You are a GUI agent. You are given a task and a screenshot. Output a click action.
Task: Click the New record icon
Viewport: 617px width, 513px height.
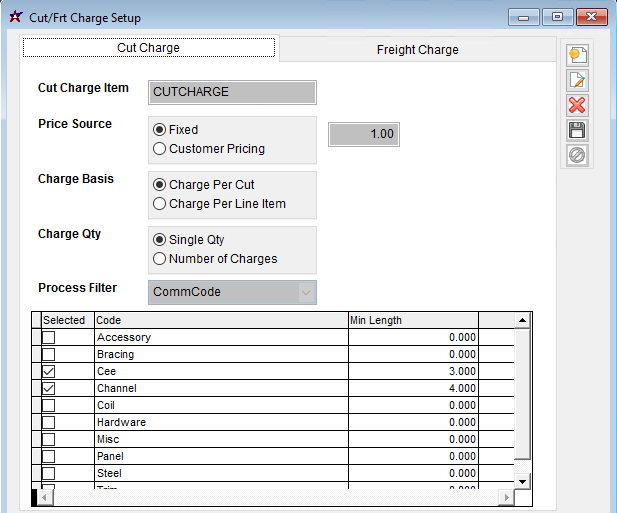coord(577,55)
